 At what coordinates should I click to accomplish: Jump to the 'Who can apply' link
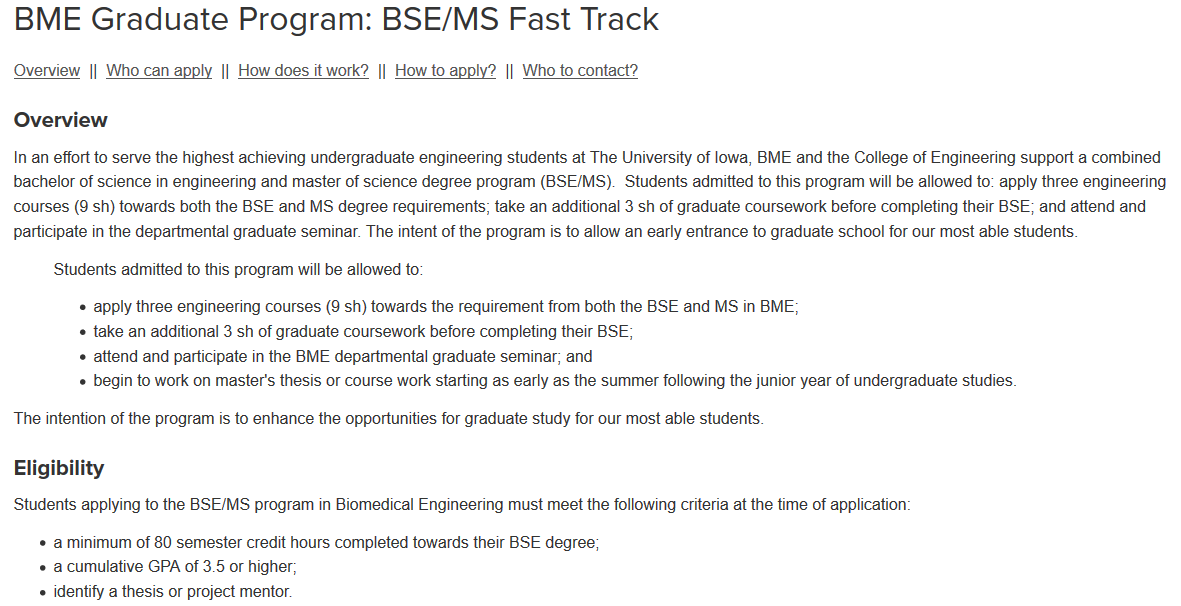(x=159, y=71)
